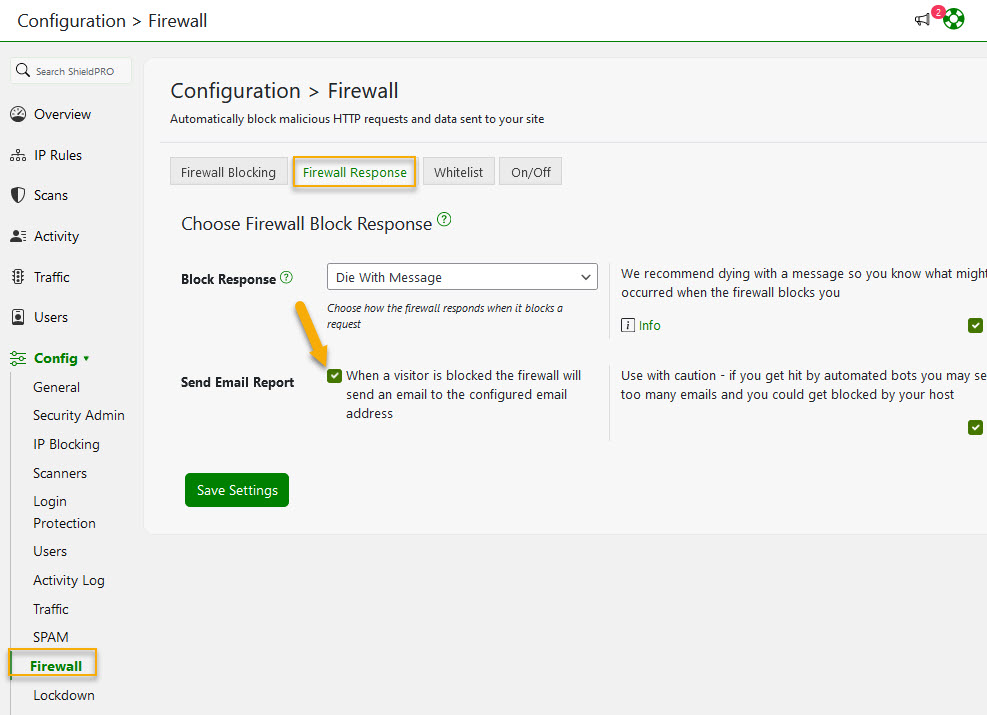Open Traffic via the traffic-light icon
The image size is (987, 715).
coord(18,276)
